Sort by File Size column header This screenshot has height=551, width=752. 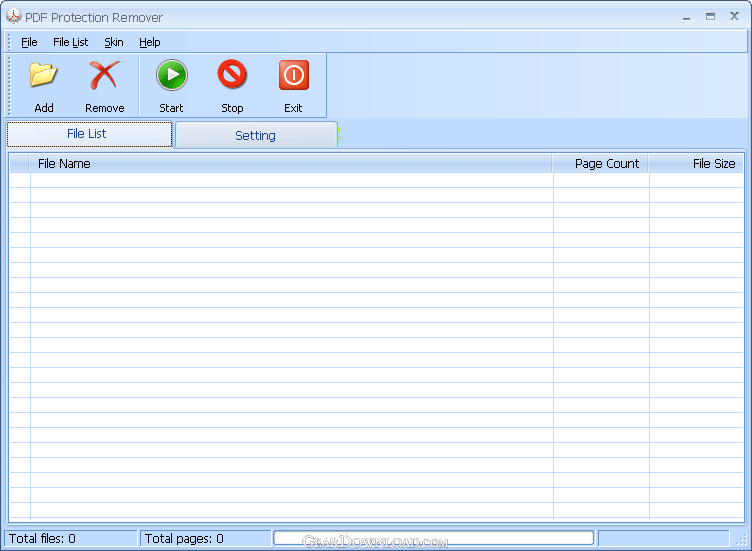pos(695,164)
